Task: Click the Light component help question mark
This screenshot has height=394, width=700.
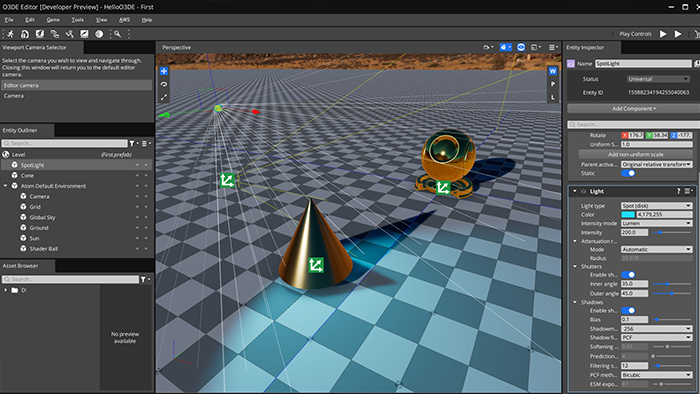Action: pos(679,191)
